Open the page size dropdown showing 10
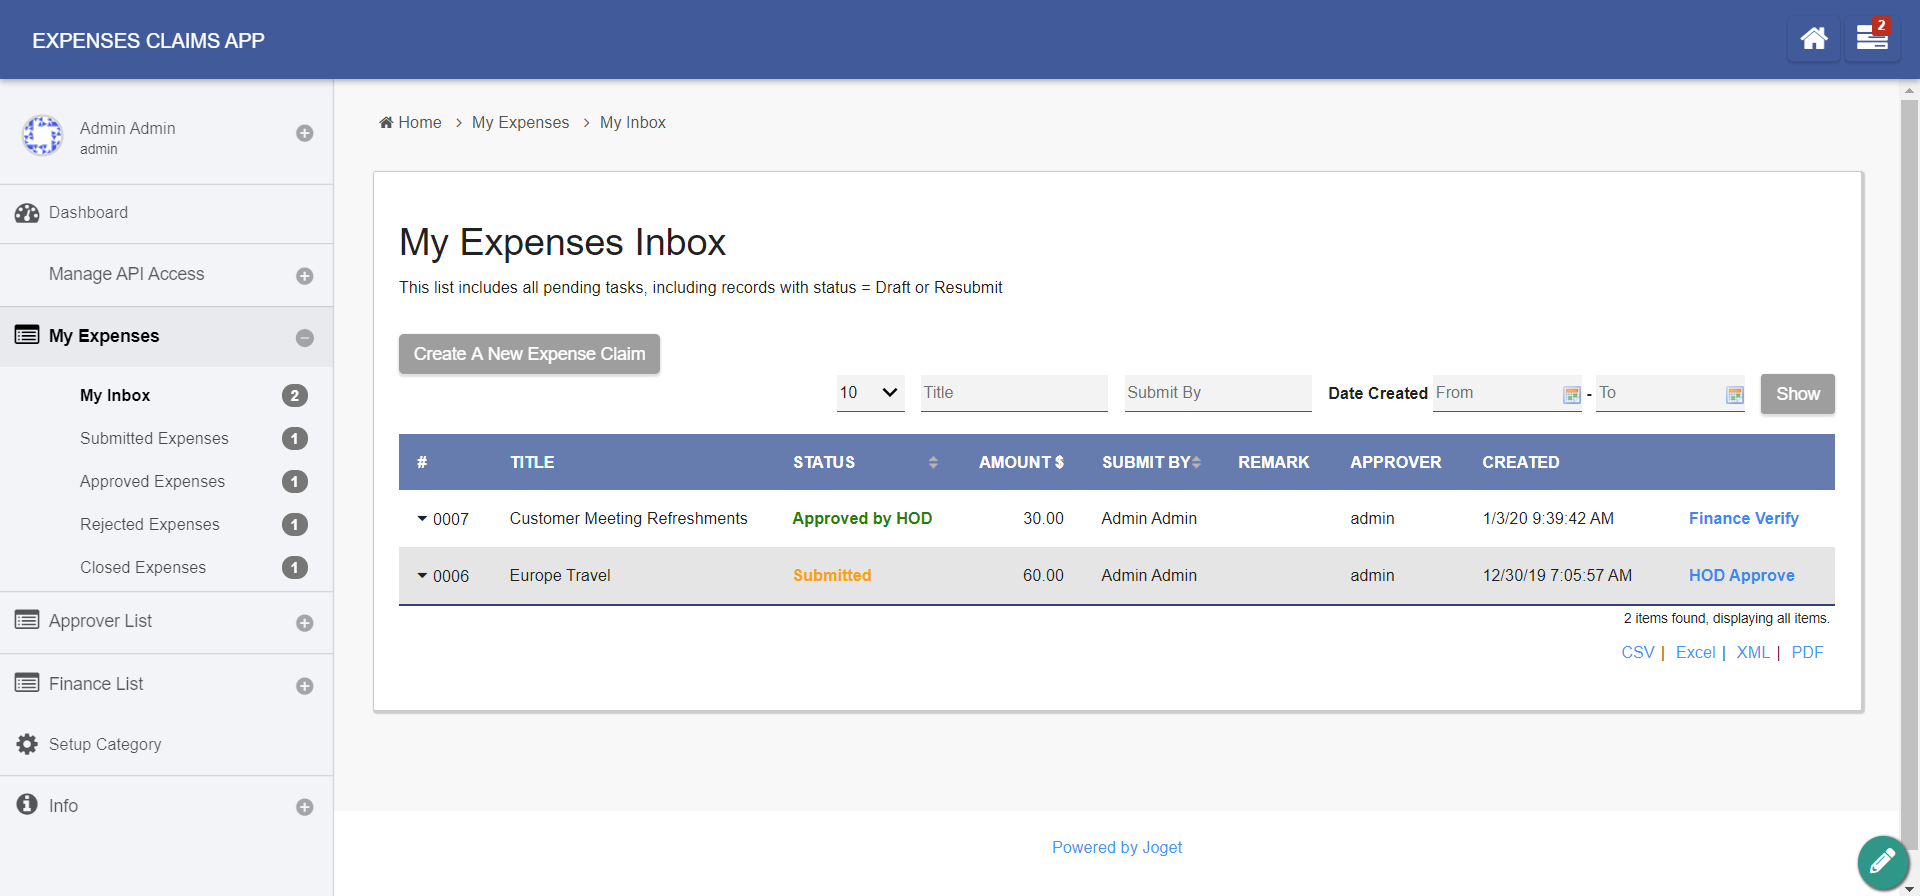This screenshot has height=896, width=1920. (870, 393)
